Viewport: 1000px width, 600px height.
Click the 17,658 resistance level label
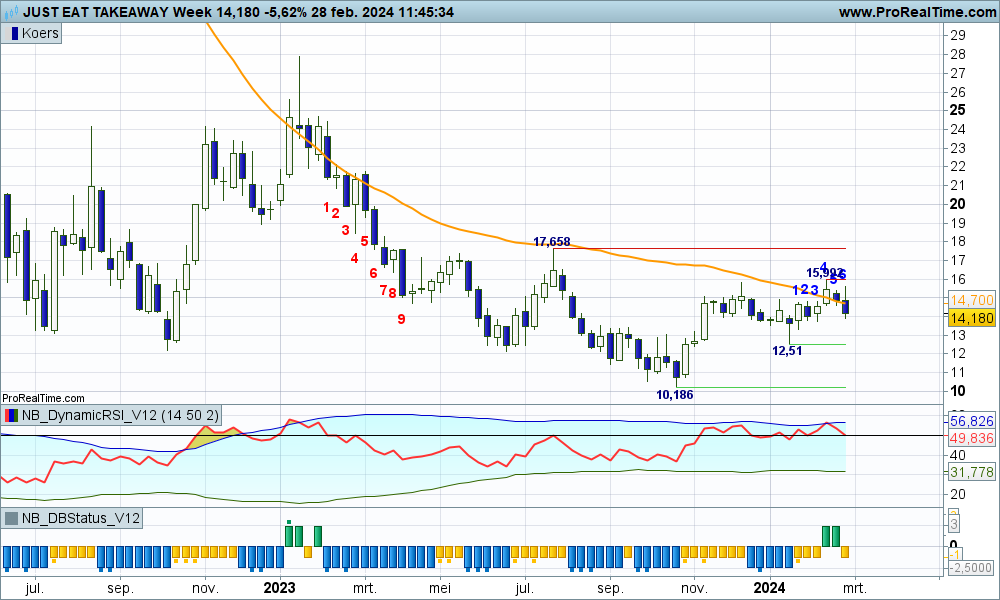click(552, 241)
